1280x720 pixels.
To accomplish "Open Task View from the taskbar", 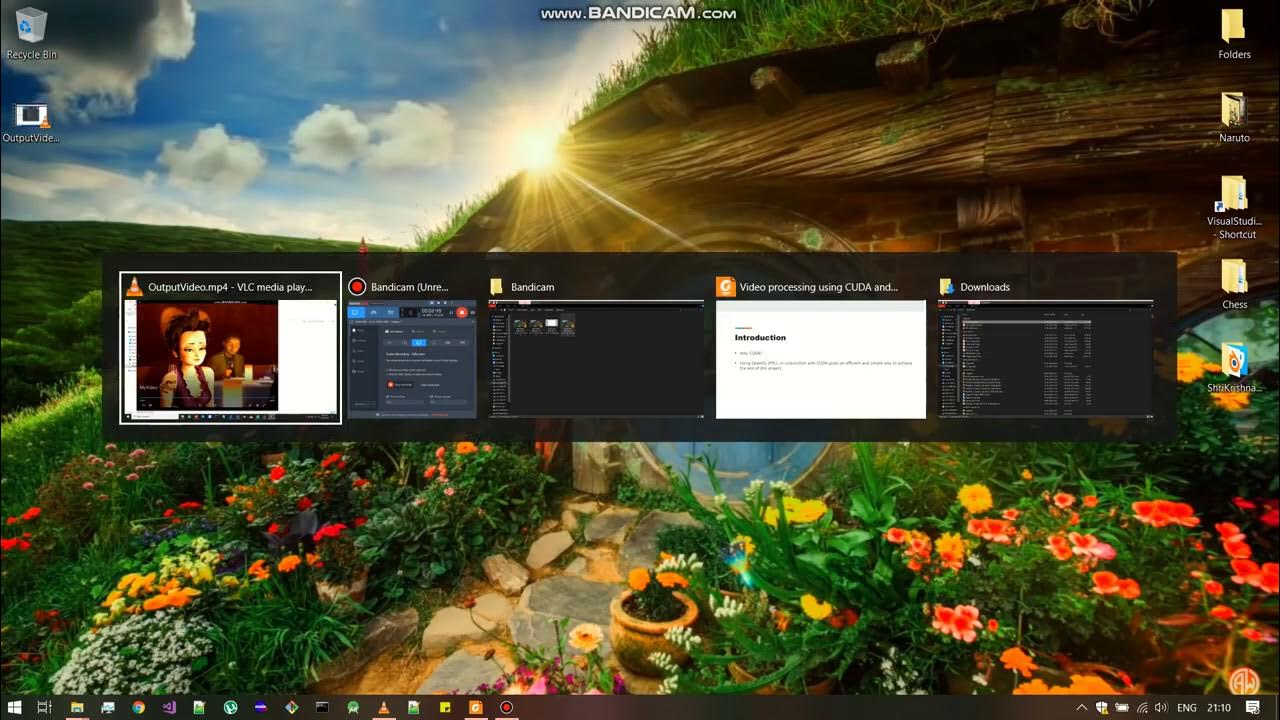I will 45,707.
